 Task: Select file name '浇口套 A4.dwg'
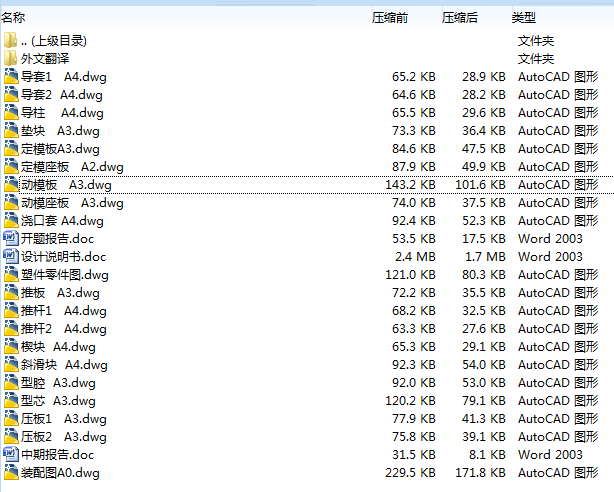[62, 221]
